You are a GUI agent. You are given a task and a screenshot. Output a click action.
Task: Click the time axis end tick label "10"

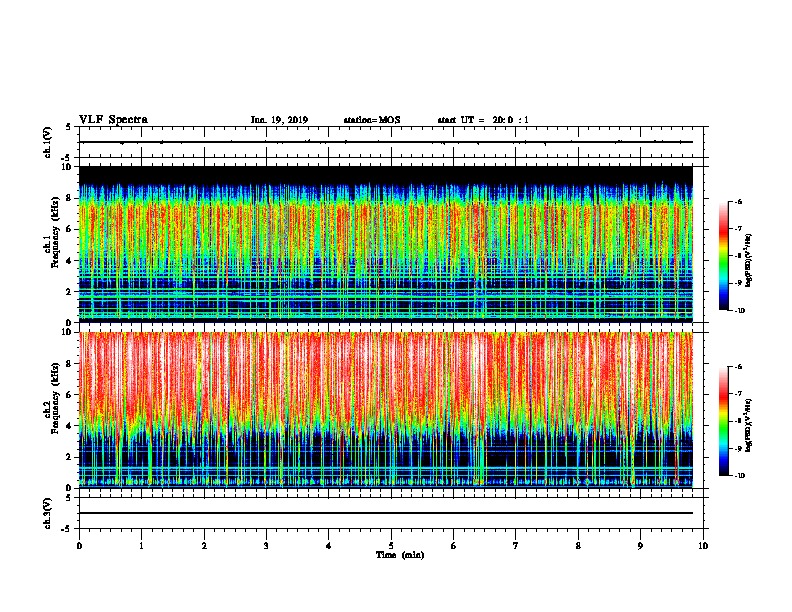click(x=703, y=546)
